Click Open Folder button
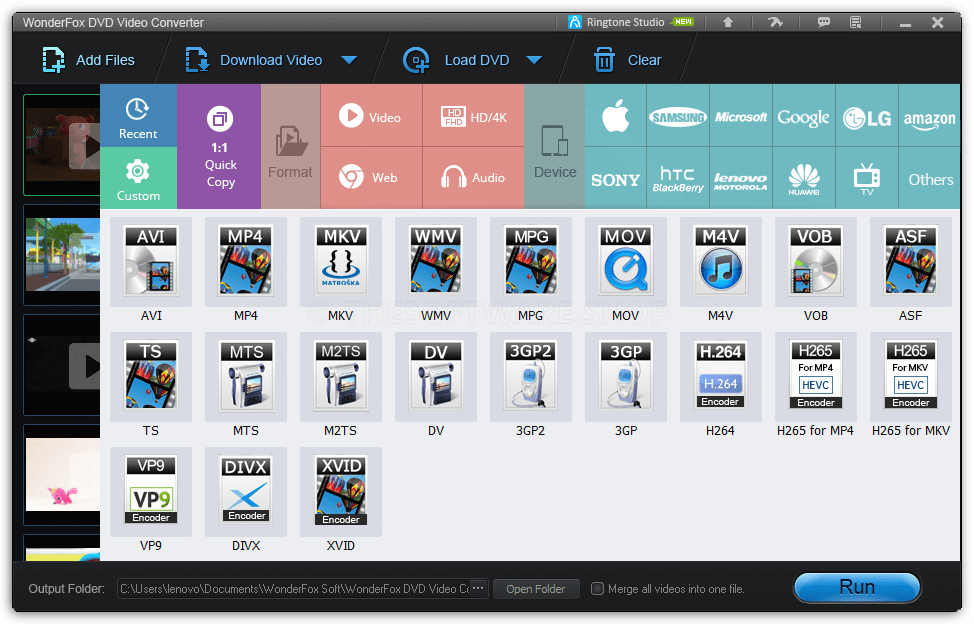 pyautogui.click(x=536, y=589)
